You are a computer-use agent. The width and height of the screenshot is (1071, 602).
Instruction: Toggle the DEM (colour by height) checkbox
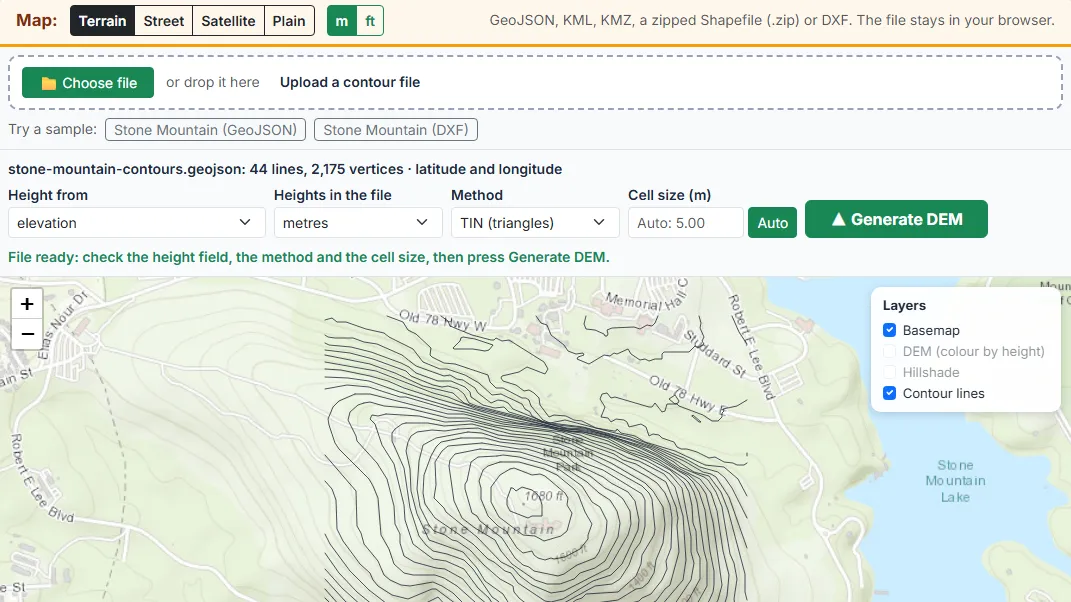tap(889, 351)
